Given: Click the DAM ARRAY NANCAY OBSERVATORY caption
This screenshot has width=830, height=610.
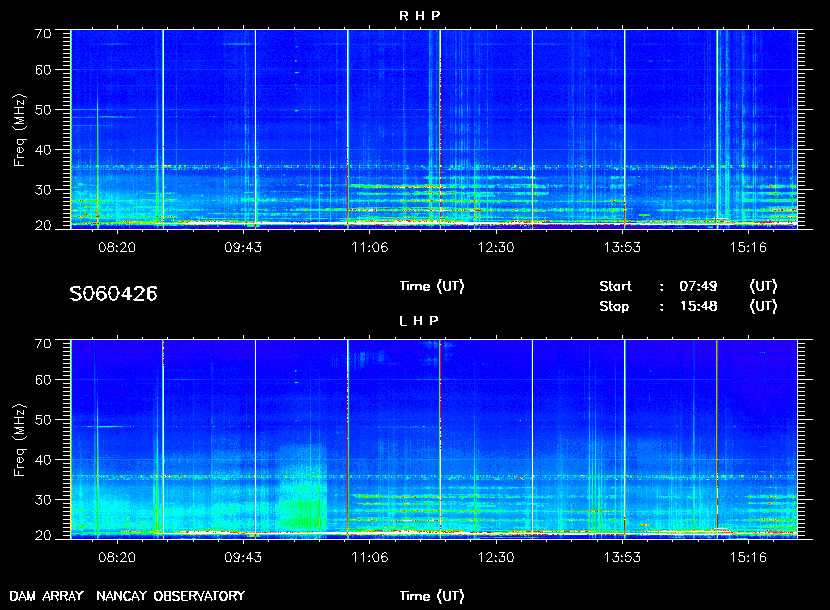Looking at the screenshot, I should click(127, 596).
